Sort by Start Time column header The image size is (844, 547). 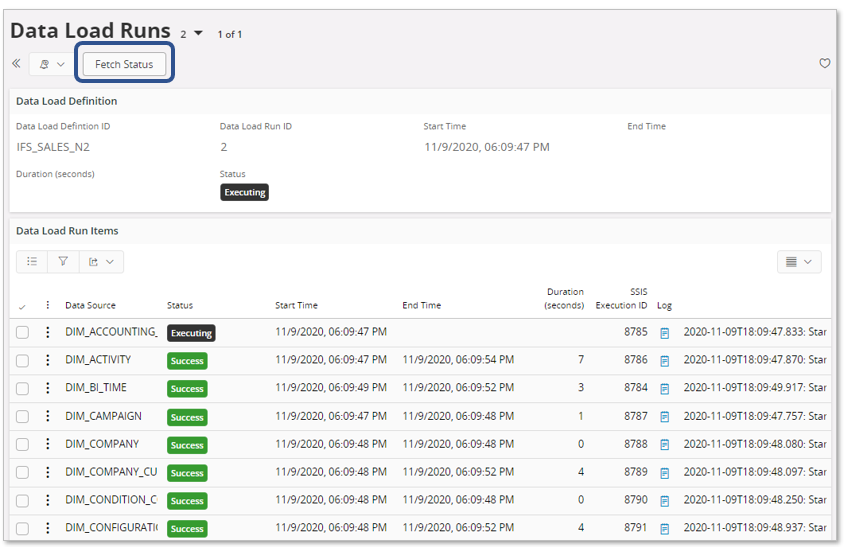pos(296,305)
